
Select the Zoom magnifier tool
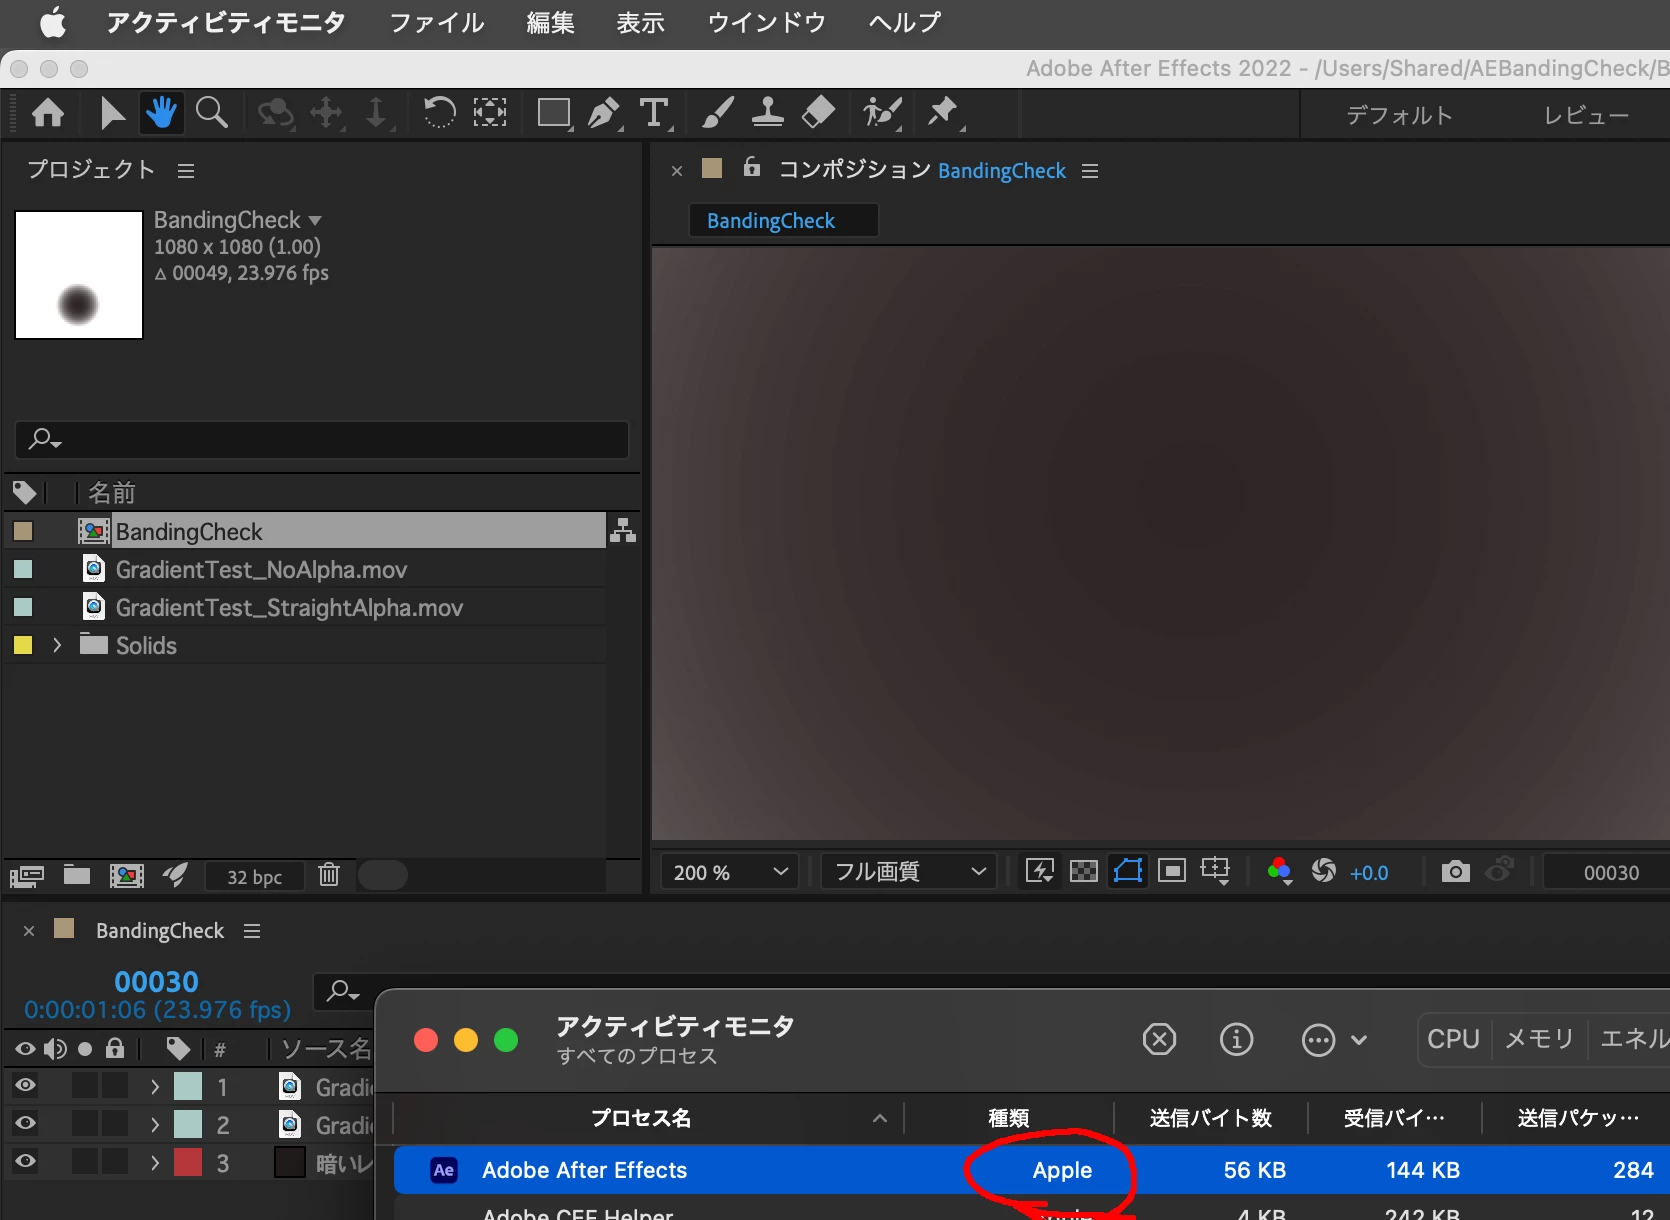[x=211, y=112]
